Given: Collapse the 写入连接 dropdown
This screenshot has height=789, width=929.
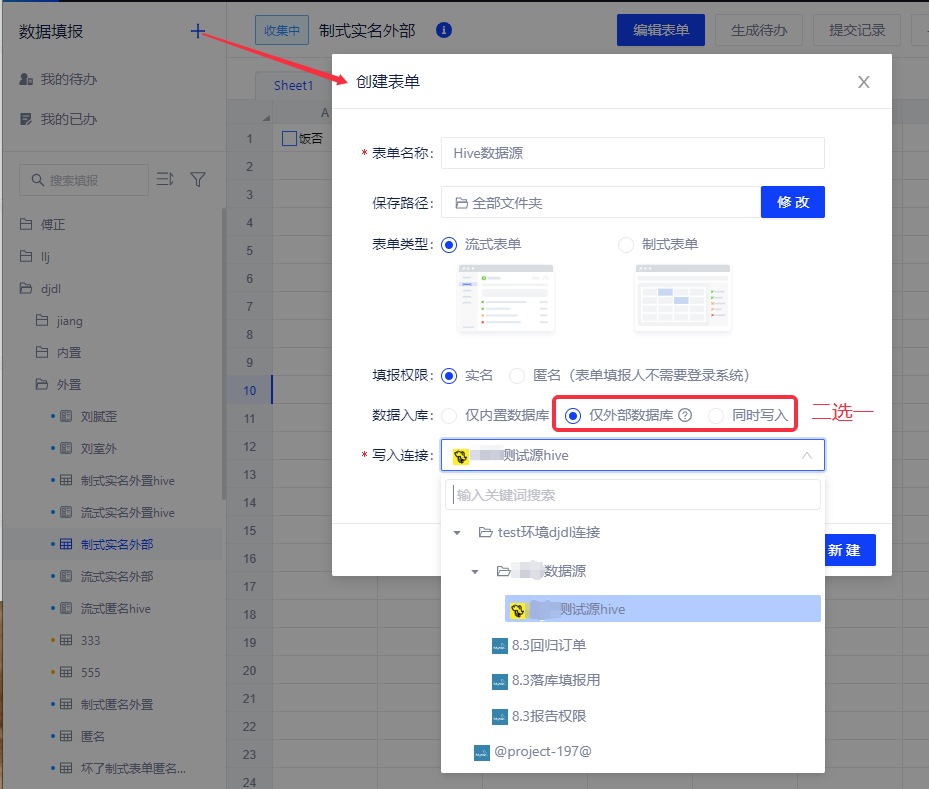Looking at the screenshot, I should [806, 456].
